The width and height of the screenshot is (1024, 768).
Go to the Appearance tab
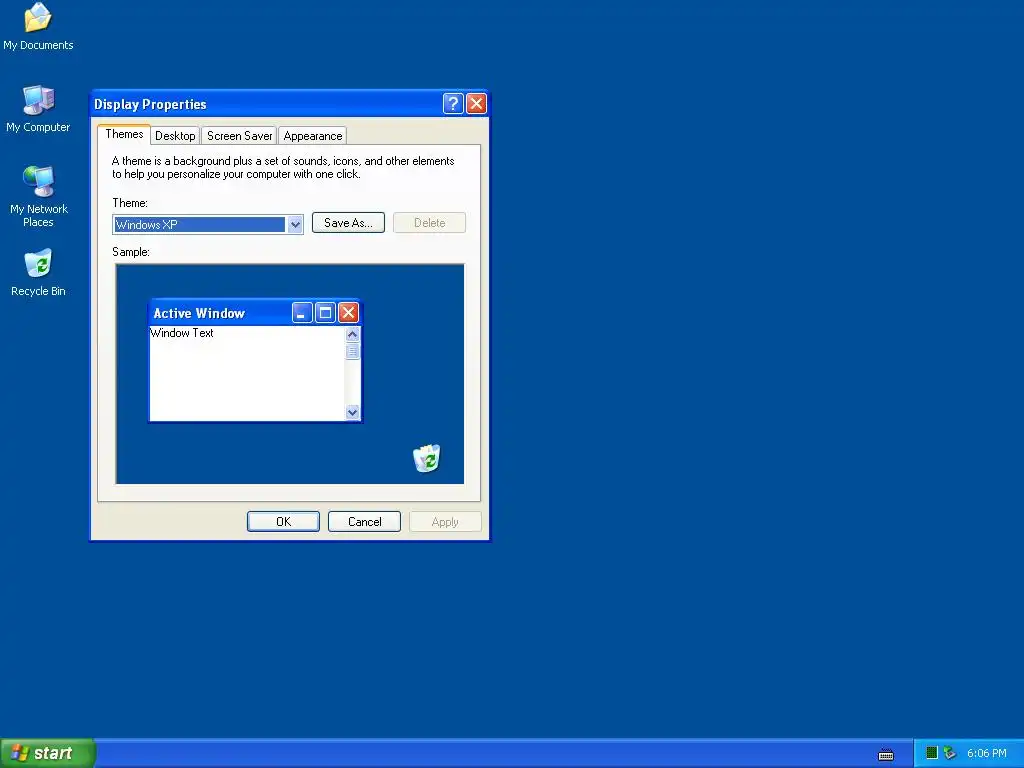tap(313, 136)
